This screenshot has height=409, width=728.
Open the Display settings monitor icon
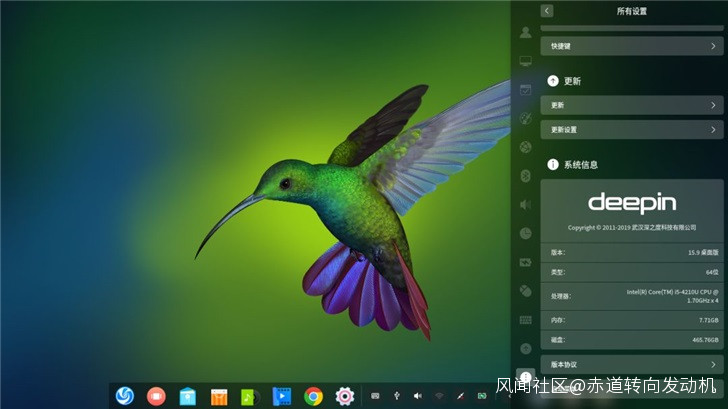point(526,61)
